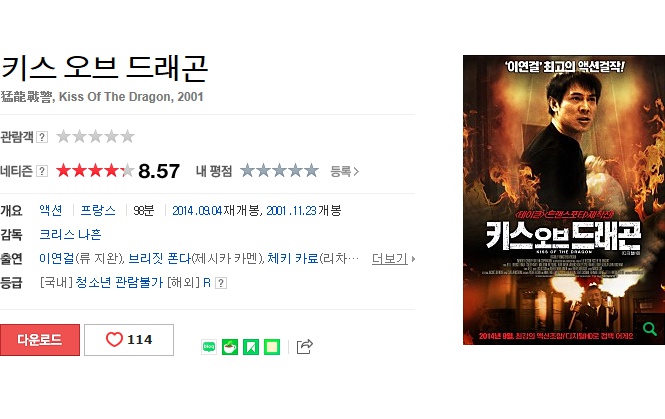The height and width of the screenshot is (419, 665).
Task: Expand cast list with 더보기
Action: coord(393,258)
